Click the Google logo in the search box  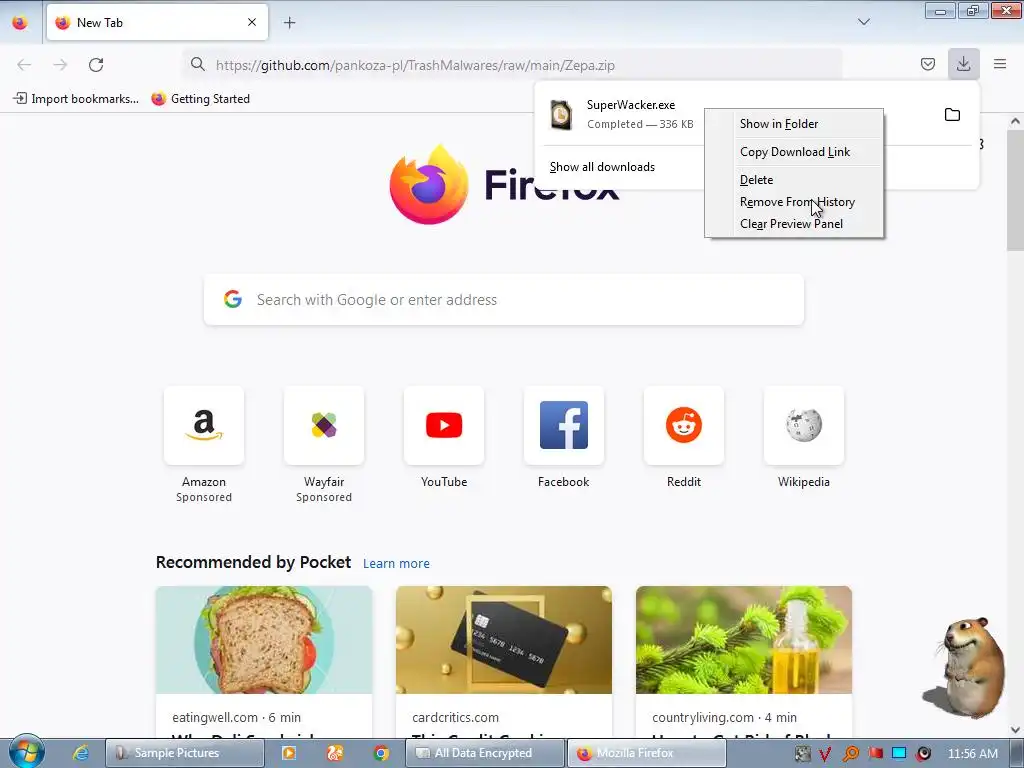[233, 300]
